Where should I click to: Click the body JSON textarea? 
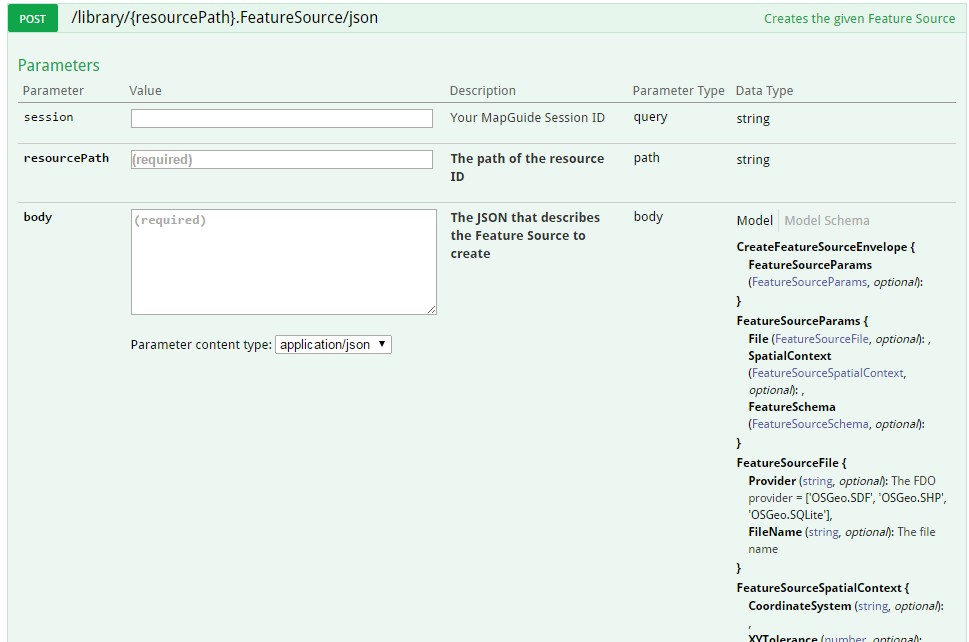[x=283, y=261]
